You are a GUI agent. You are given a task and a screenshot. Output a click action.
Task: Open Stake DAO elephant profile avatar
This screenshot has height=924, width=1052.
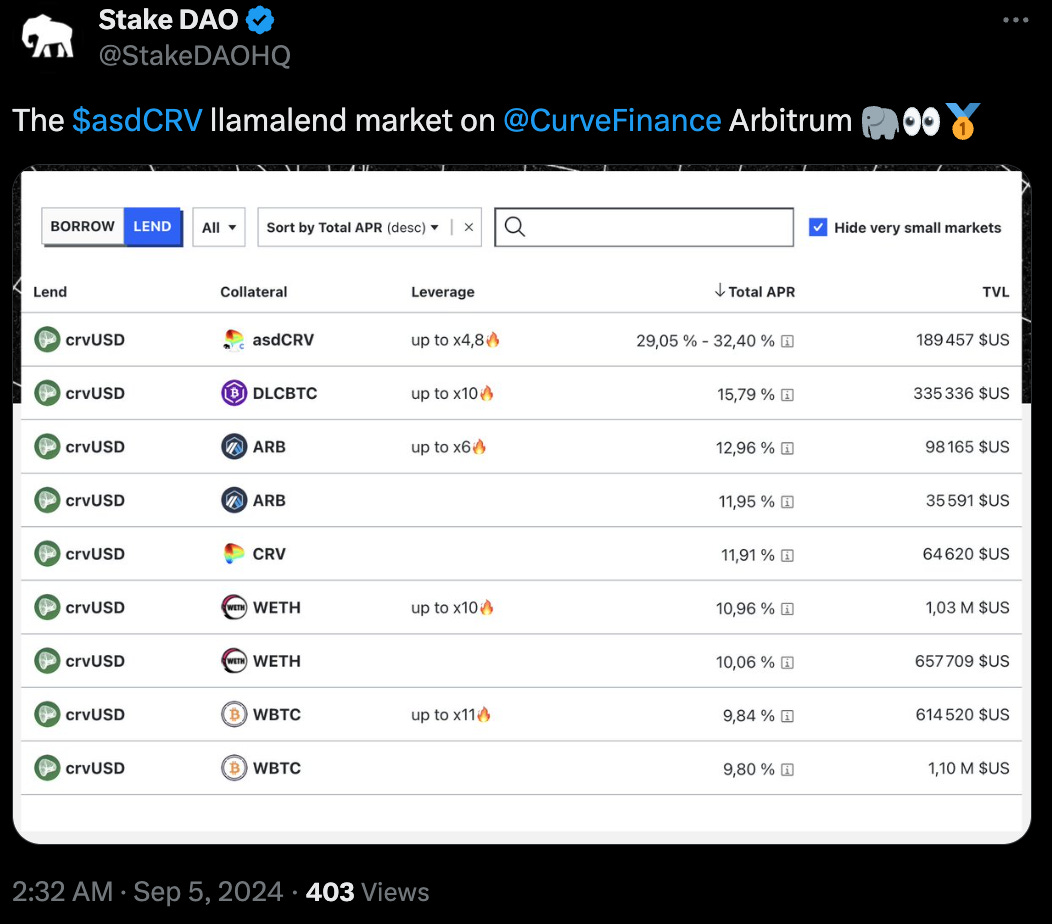pyautogui.click(x=48, y=38)
